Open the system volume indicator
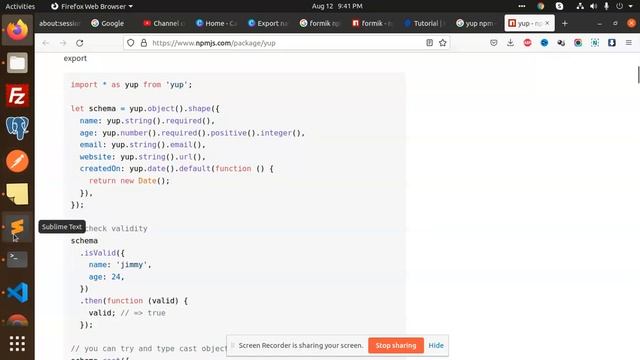Screen dimensions: 640x360 pos(593,6)
